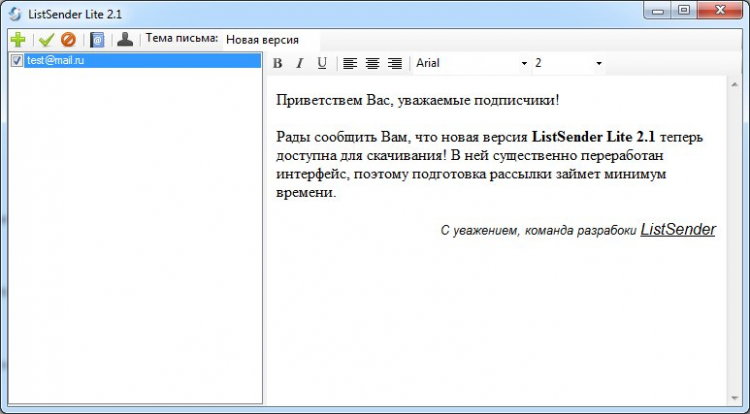Click the greeting line Приветствем Вас
Image resolution: width=750 pixels, height=414 pixels.
(x=418, y=100)
